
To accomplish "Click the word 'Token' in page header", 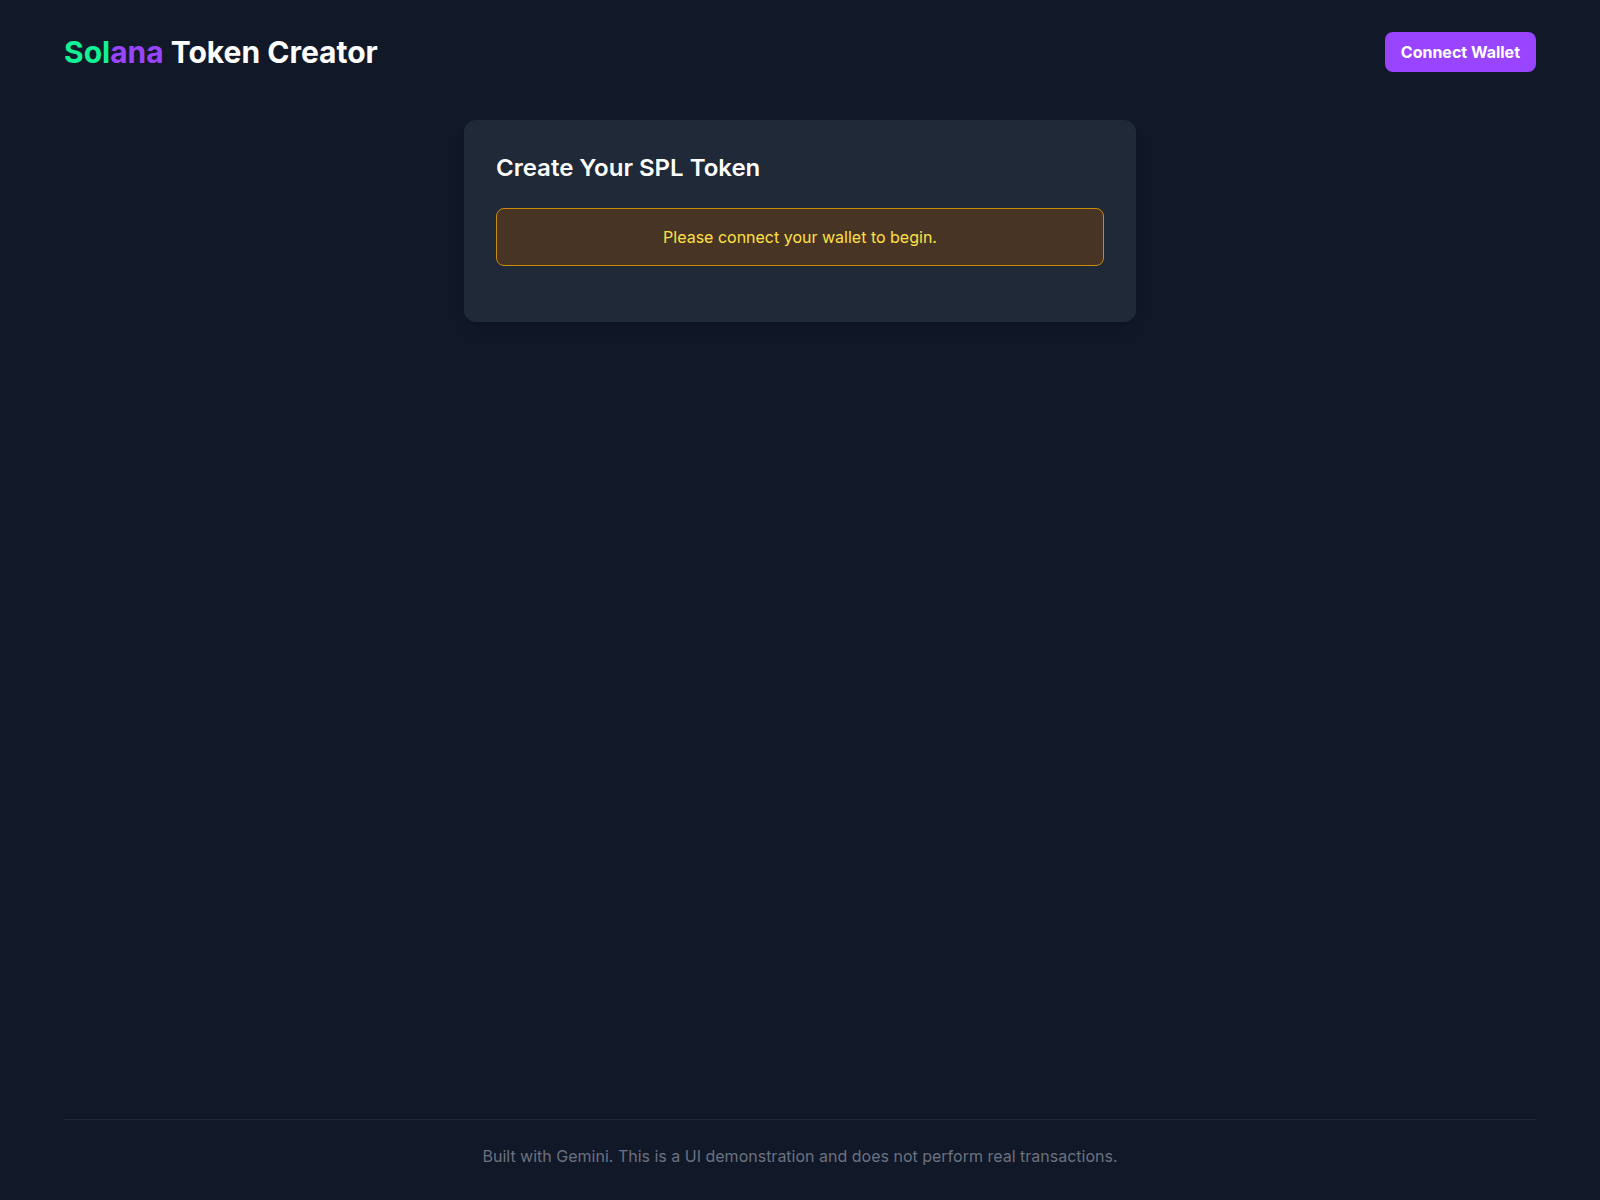I will [215, 52].
